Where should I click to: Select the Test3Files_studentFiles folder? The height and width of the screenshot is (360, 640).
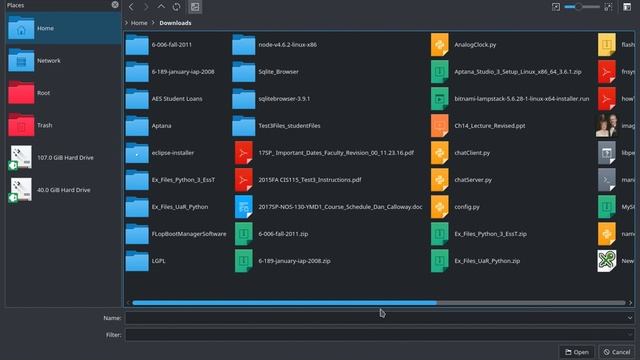pyautogui.click(x=276, y=126)
